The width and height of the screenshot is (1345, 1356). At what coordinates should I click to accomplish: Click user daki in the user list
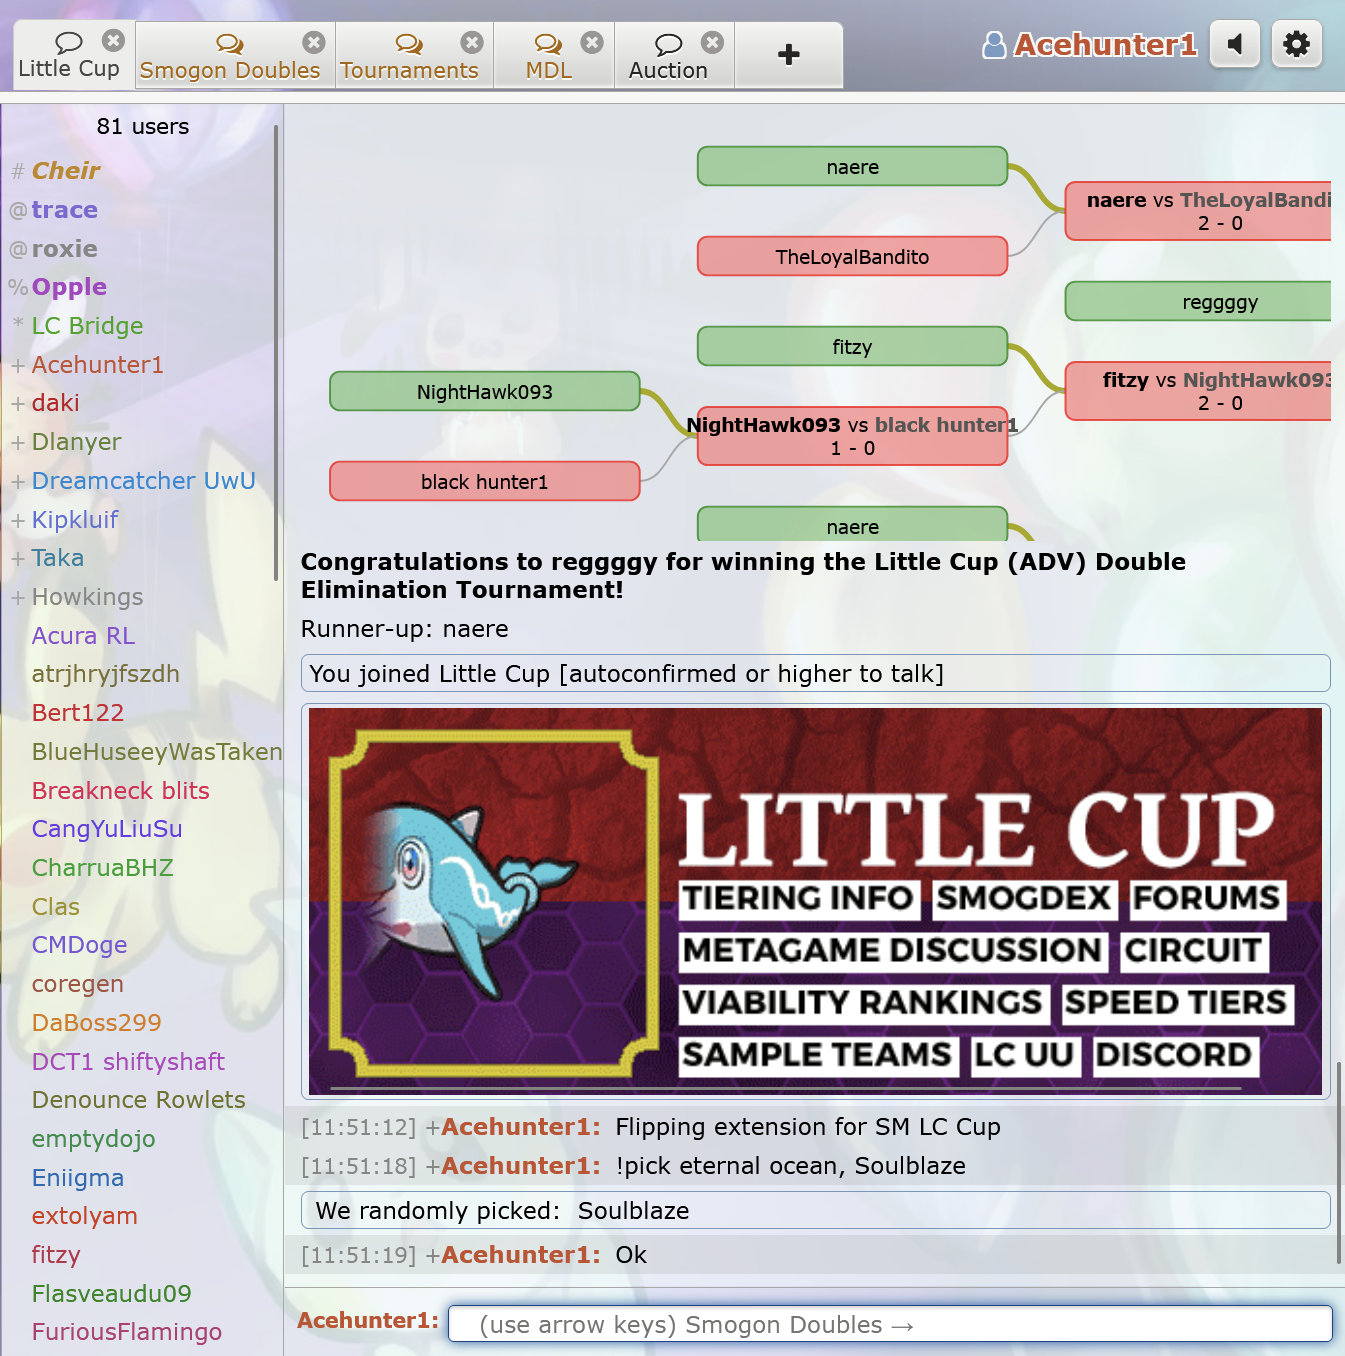(55, 403)
